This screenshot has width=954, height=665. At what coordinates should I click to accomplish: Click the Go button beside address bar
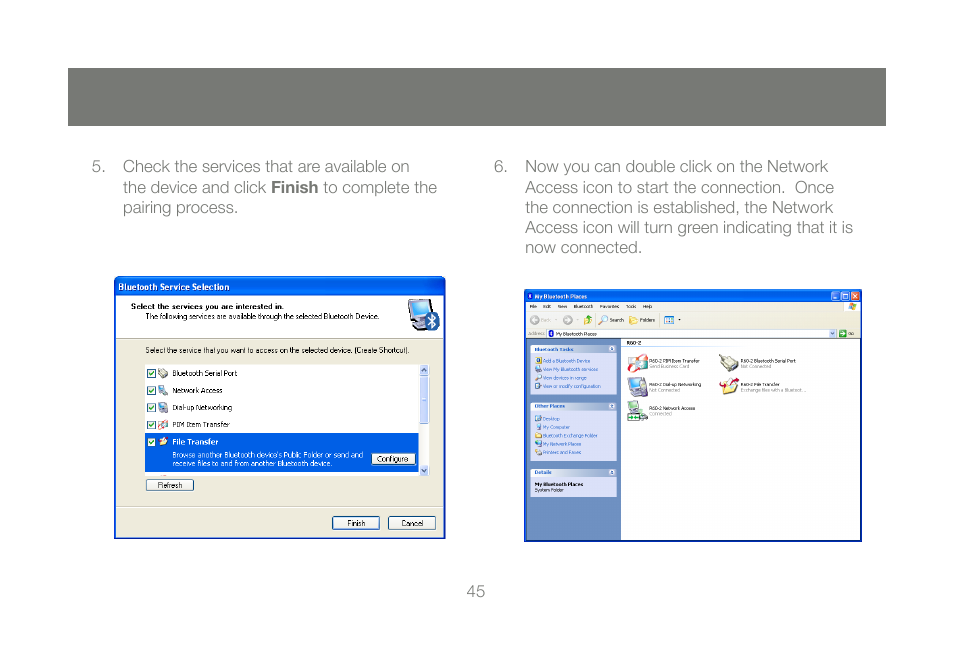[x=846, y=333]
